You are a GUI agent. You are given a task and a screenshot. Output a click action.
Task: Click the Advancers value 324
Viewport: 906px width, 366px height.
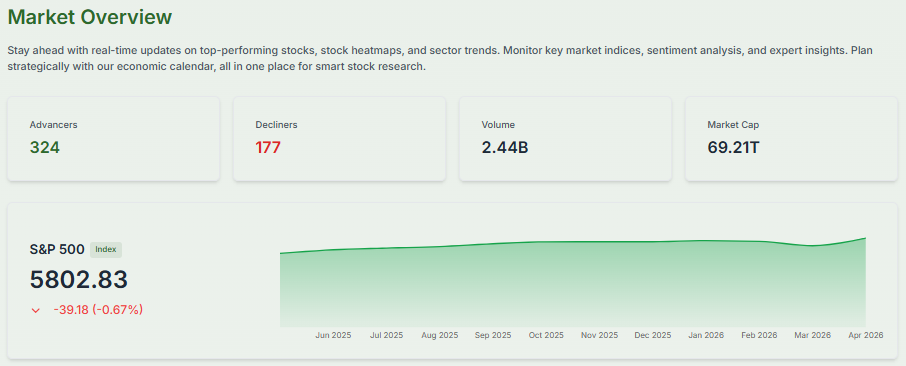[44, 148]
